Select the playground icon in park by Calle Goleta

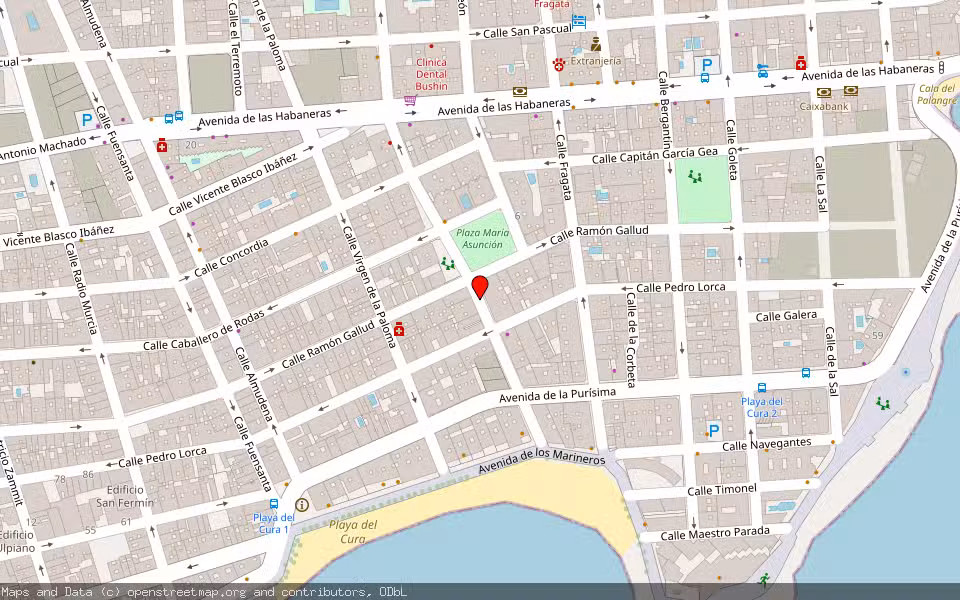click(694, 176)
